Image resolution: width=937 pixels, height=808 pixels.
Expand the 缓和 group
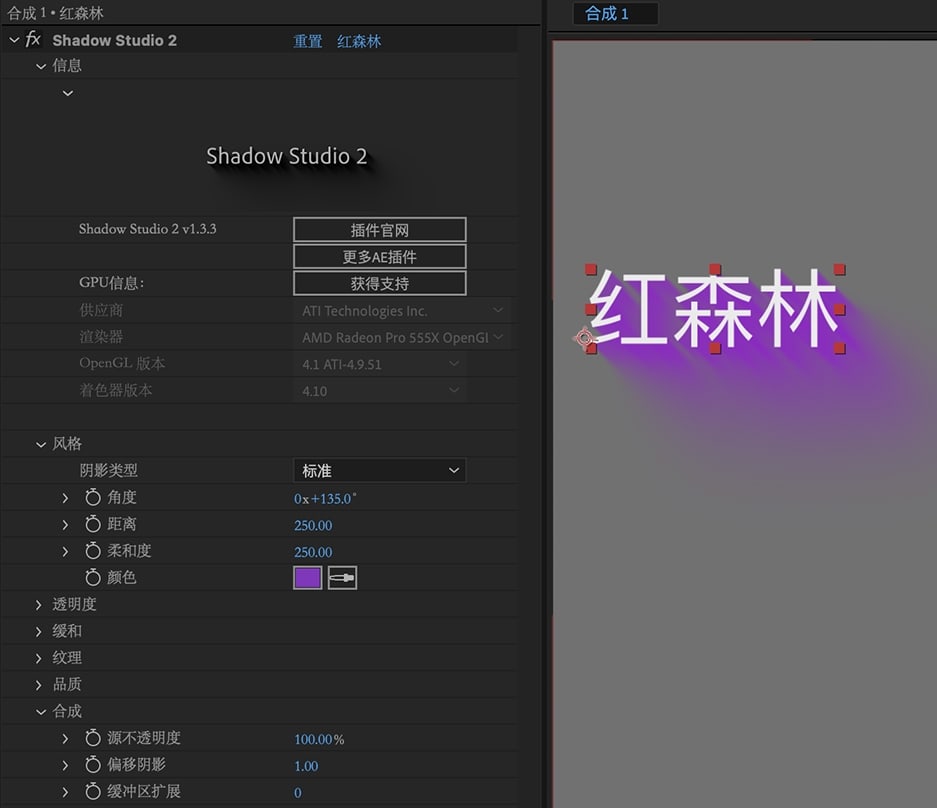[x=39, y=631]
